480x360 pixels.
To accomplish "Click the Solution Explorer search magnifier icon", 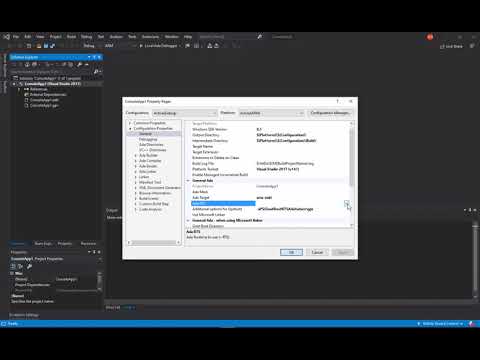I will click(96, 71).
